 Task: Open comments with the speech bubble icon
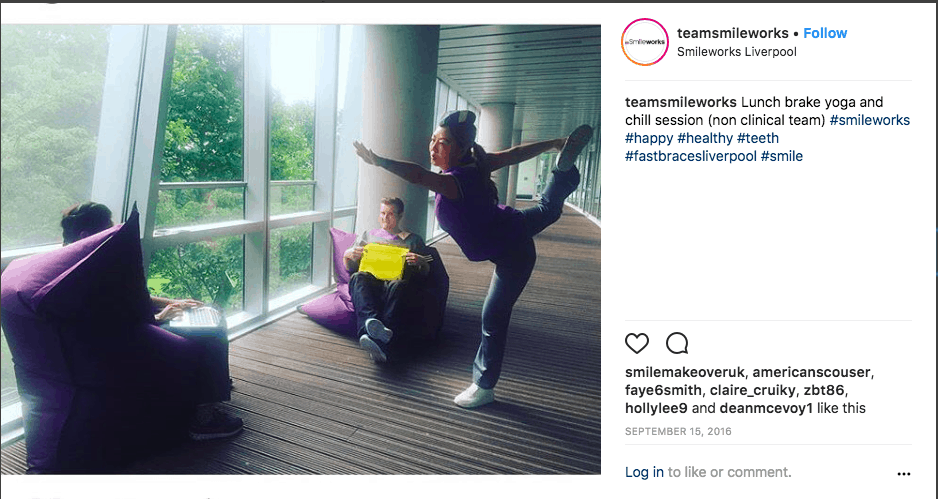click(x=677, y=343)
